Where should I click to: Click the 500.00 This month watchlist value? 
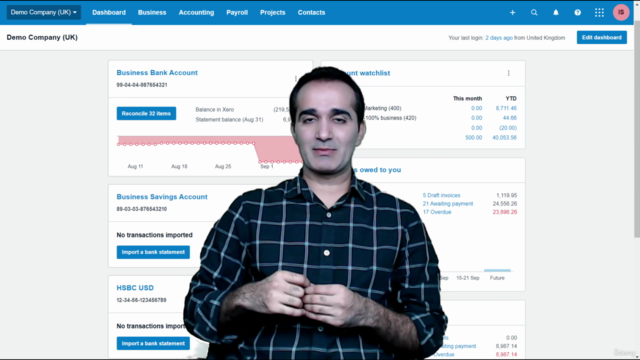[x=473, y=138]
